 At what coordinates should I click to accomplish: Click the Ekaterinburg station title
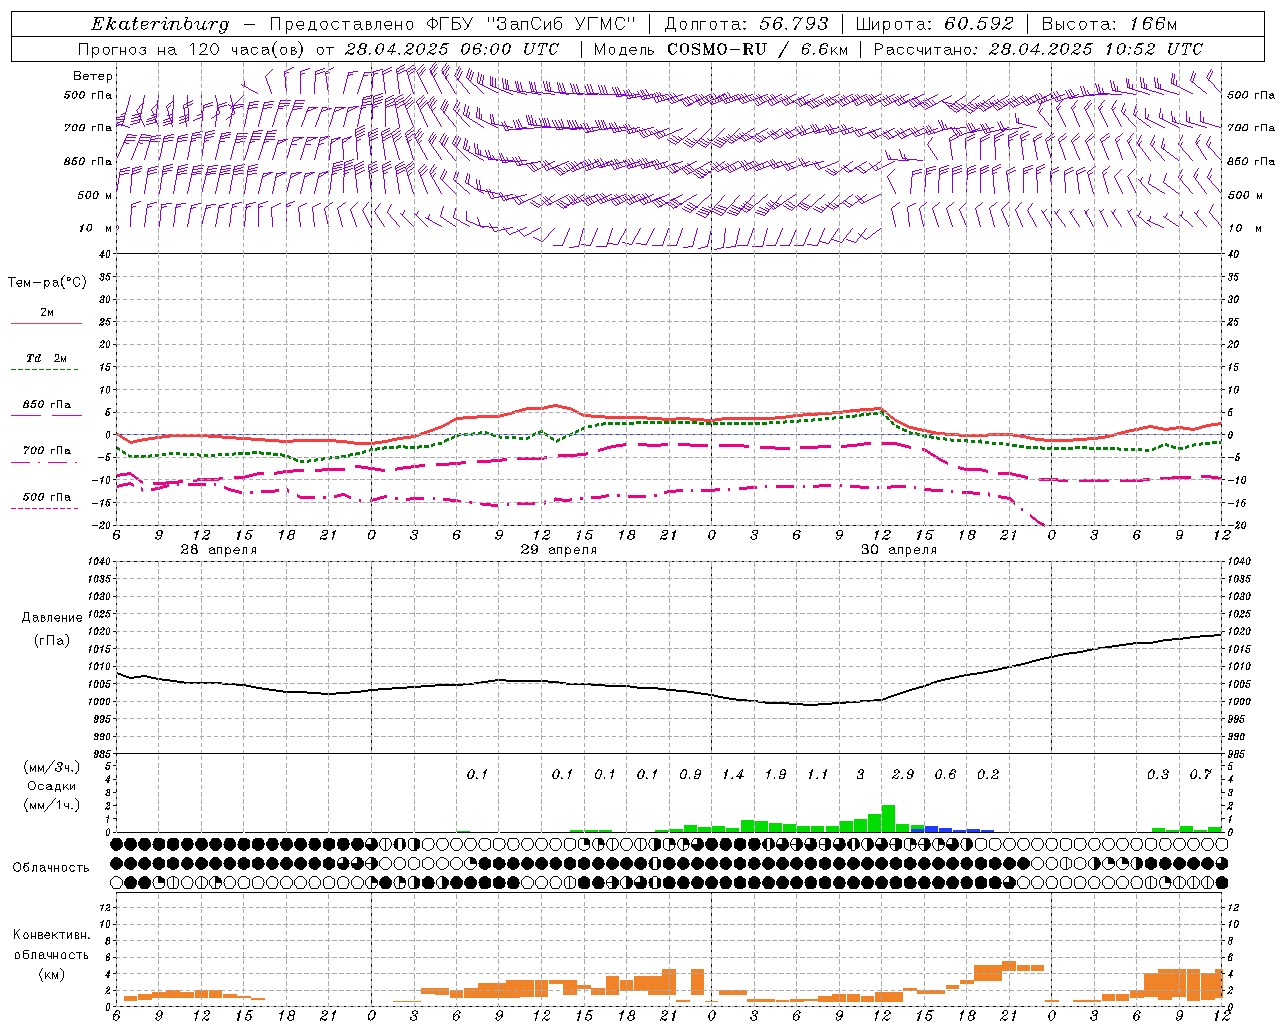point(160,24)
